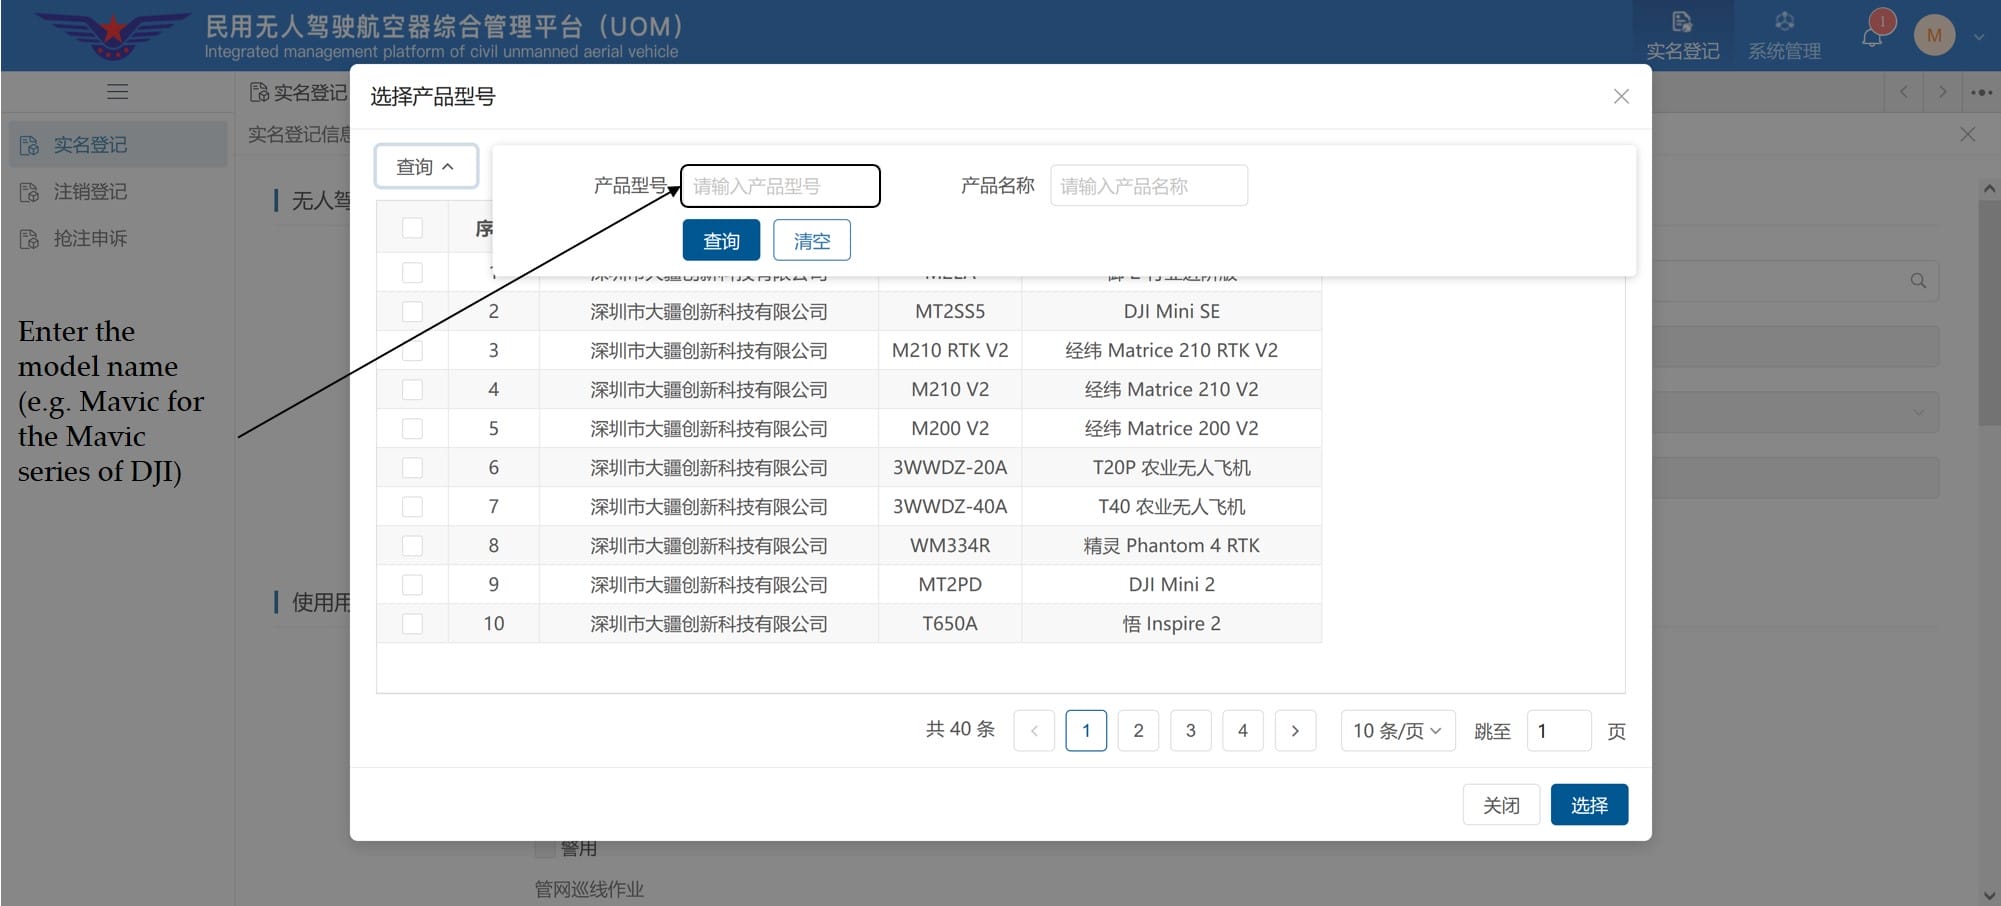Open the notification bell icon
2001x906 pixels.
(1872, 37)
